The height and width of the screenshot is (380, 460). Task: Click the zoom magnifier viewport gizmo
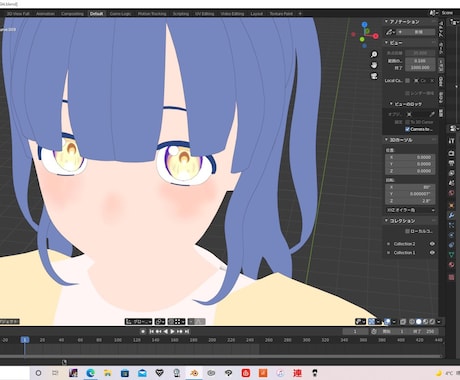coord(374,54)
